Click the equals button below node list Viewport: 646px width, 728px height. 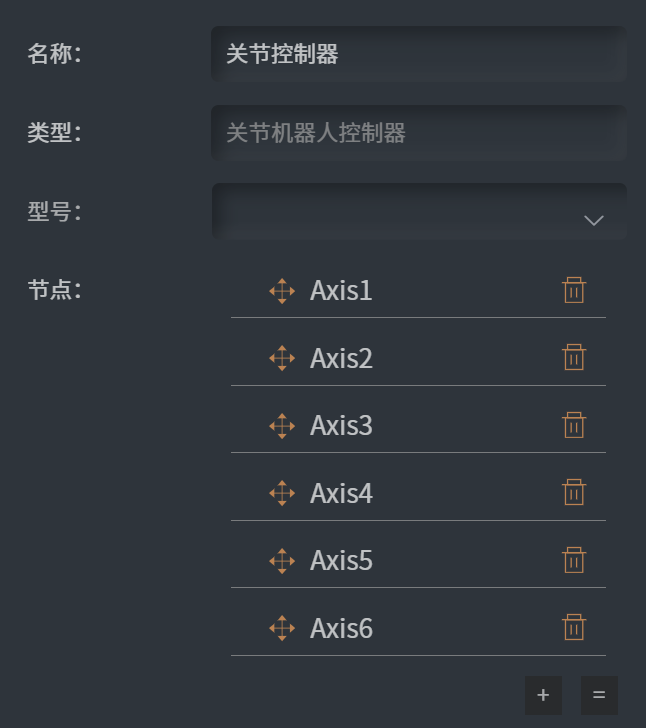599,695
